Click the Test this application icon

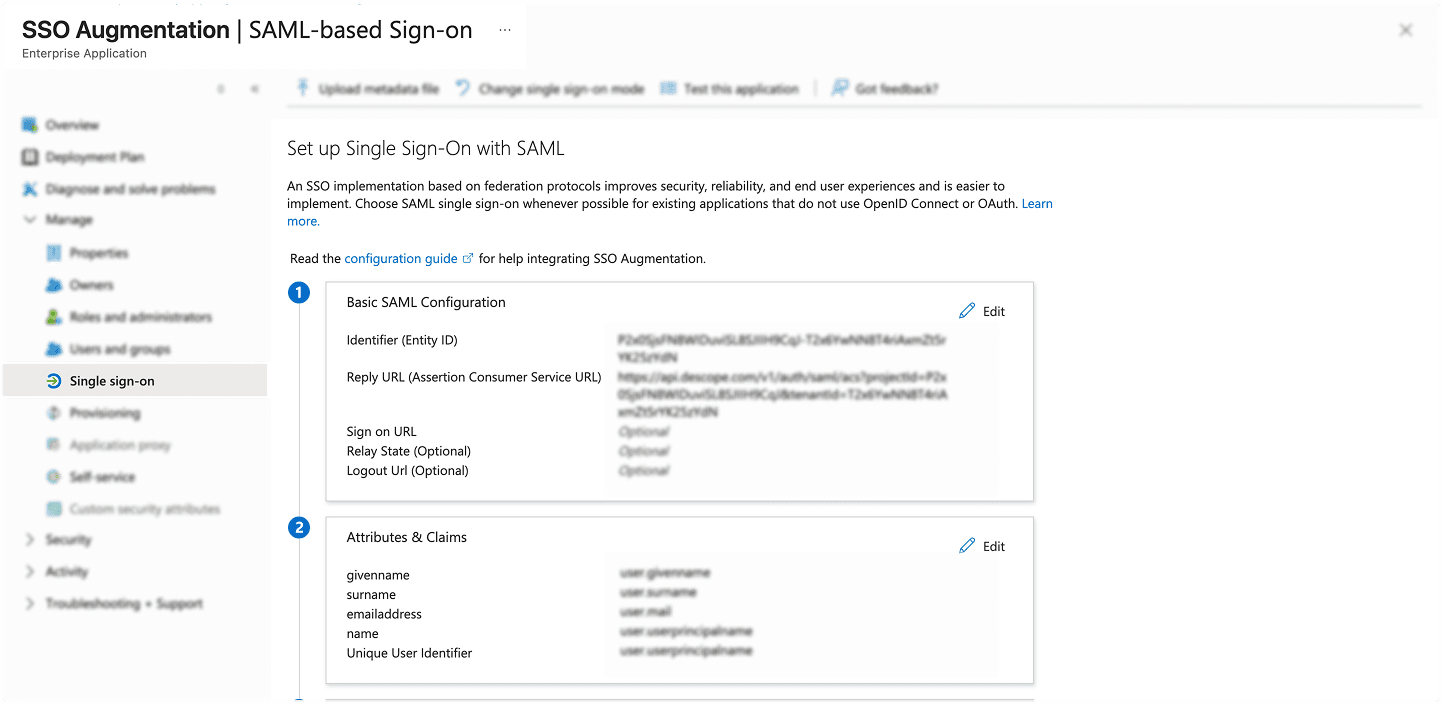[668, 89]
